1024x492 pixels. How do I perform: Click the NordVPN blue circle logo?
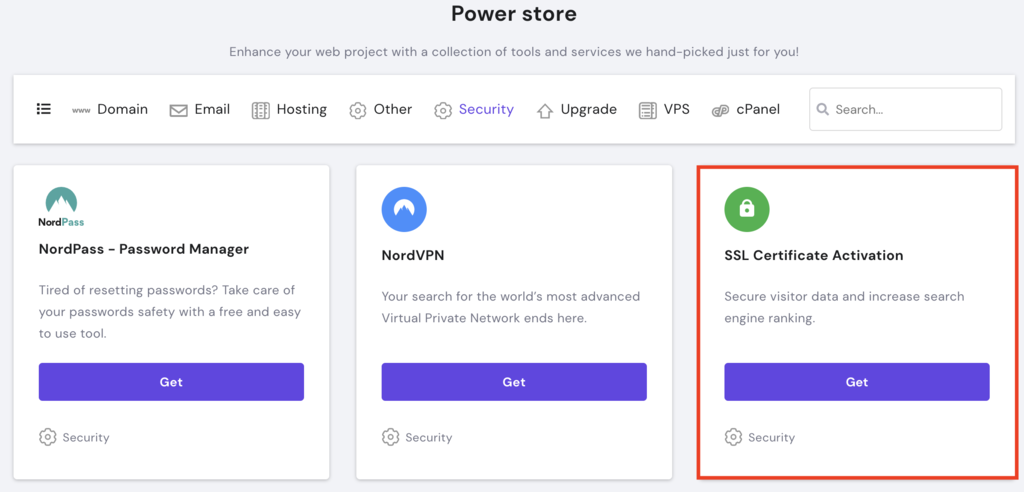coord(404,209)
